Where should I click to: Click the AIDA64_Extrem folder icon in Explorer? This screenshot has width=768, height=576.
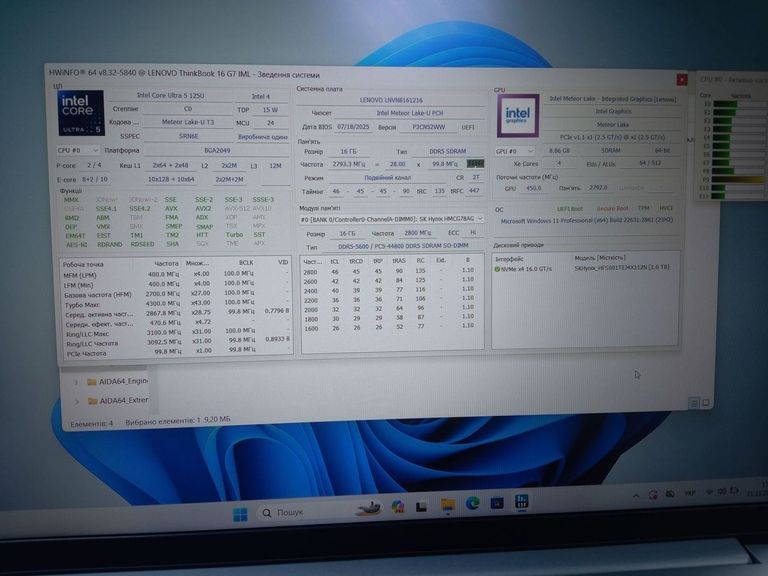click(x=92, y=401)
